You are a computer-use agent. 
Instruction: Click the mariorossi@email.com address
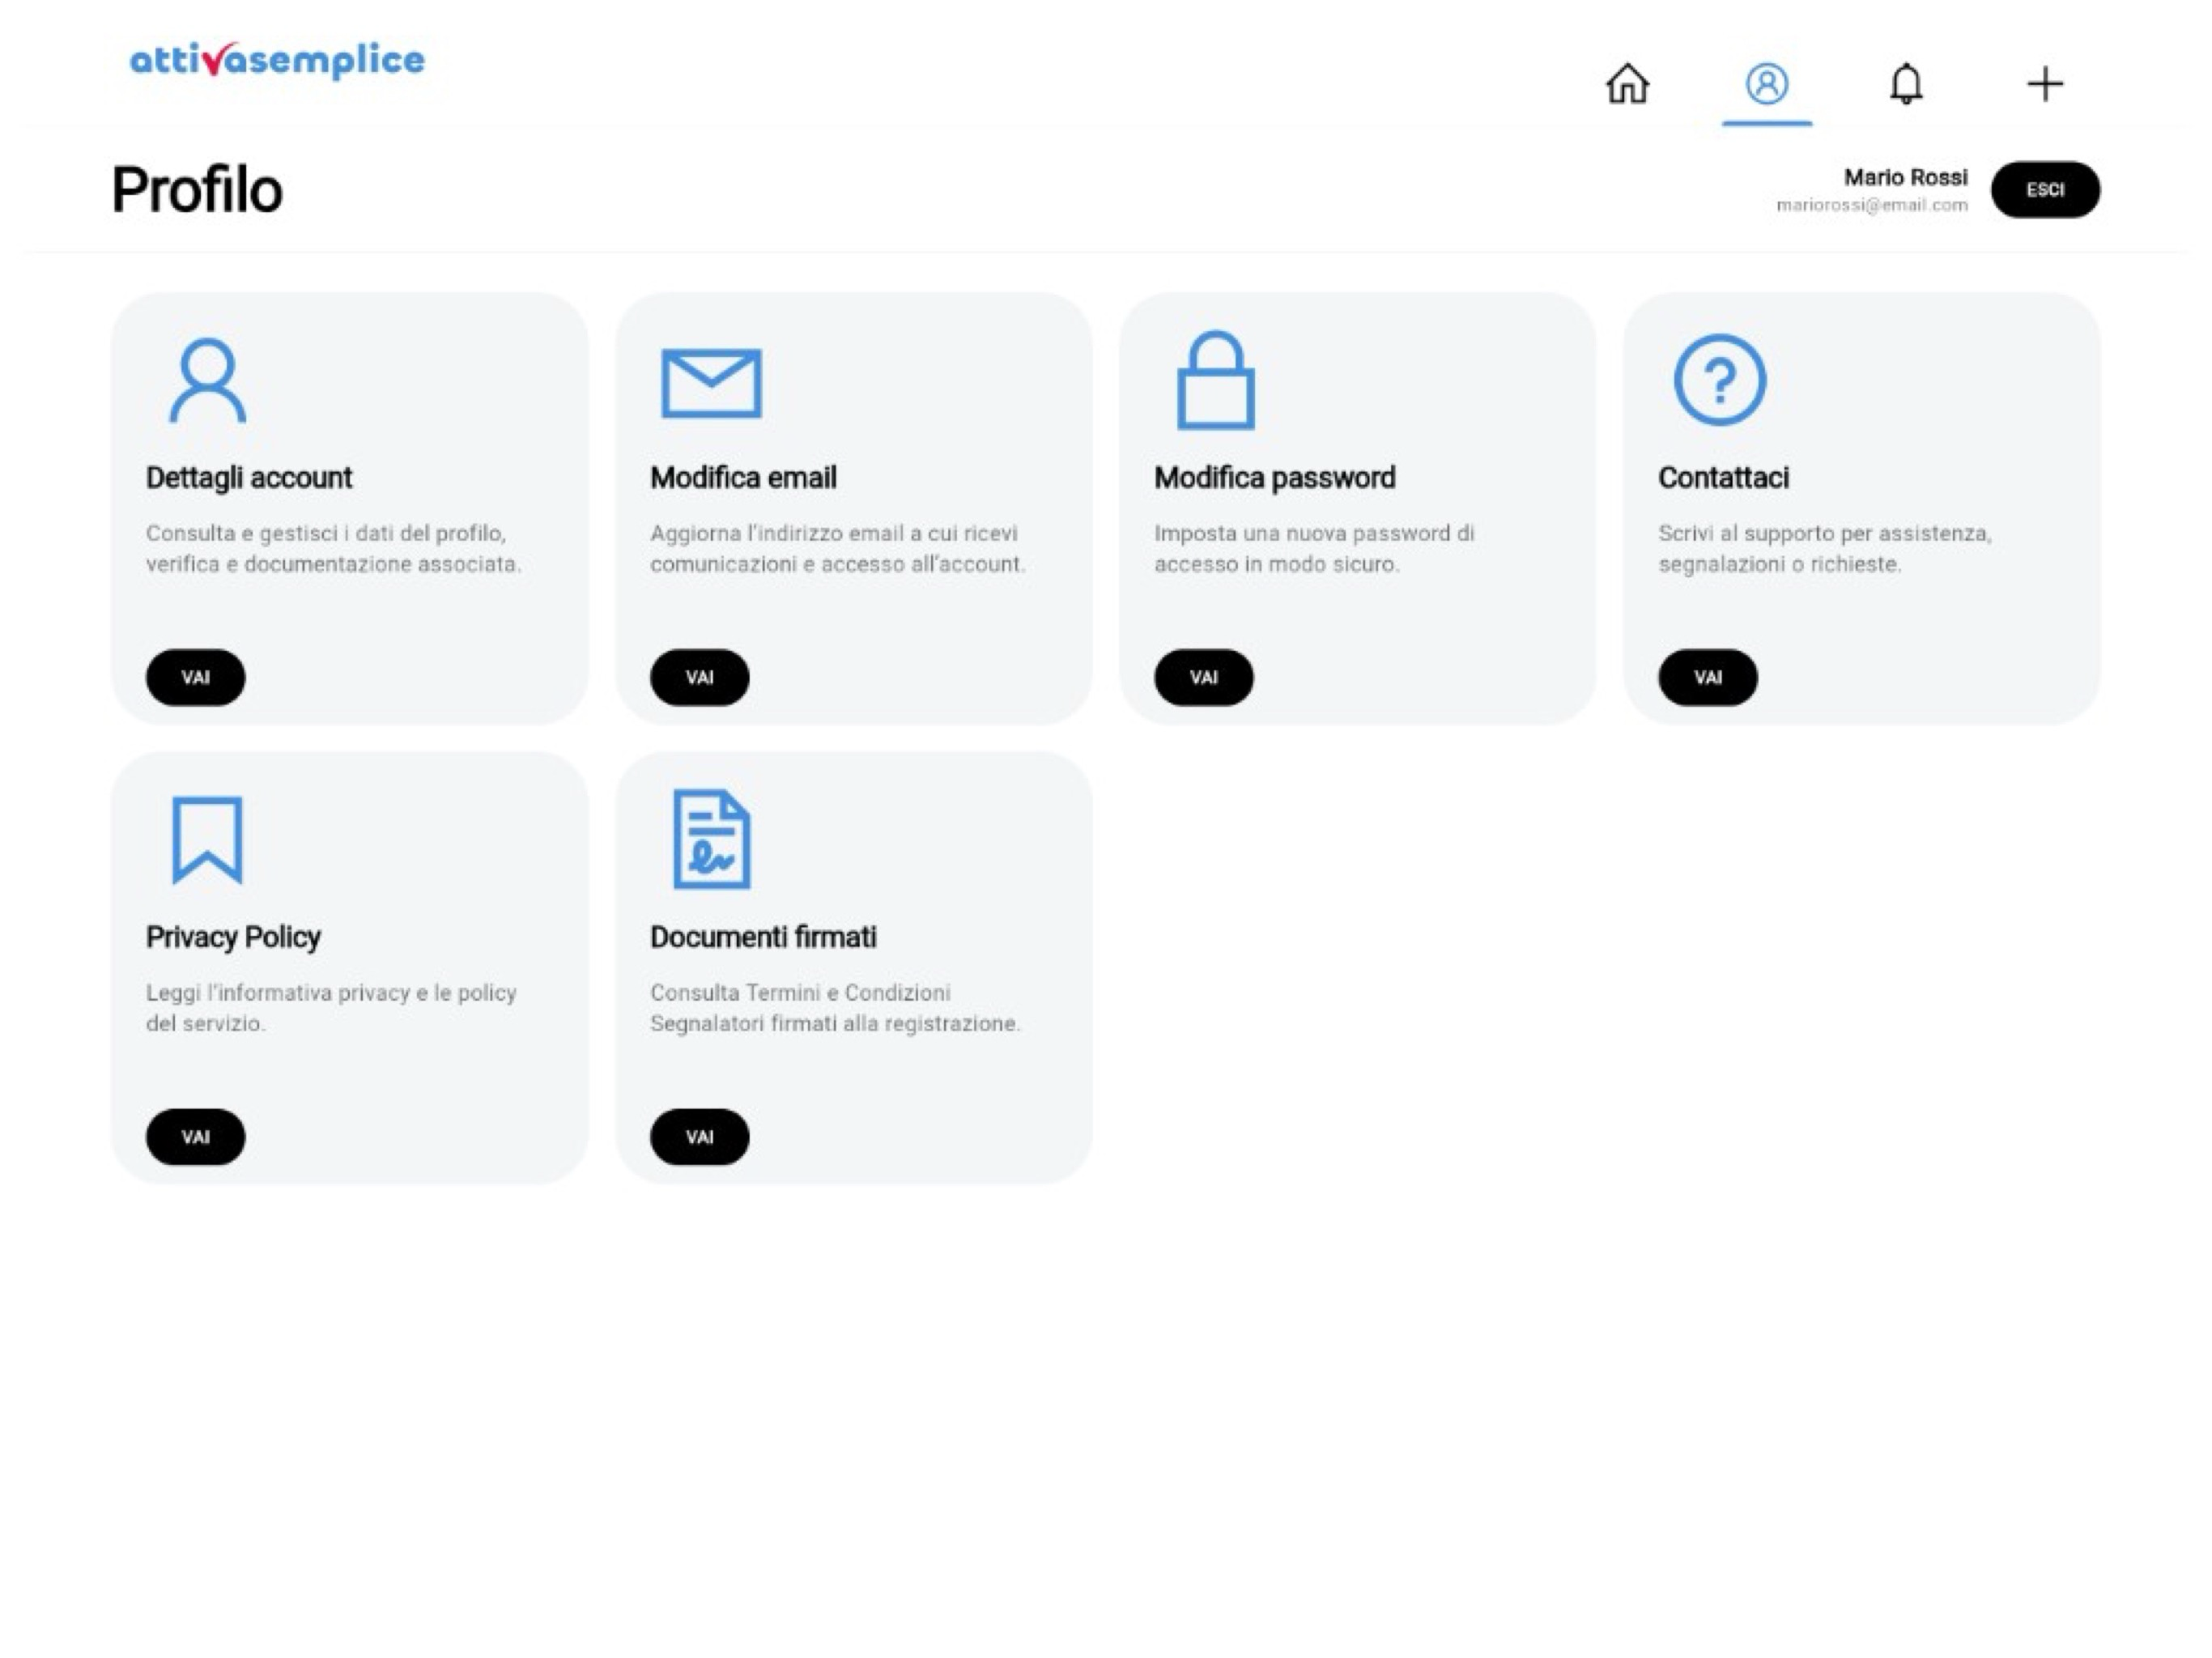(x=1871, y=205)
